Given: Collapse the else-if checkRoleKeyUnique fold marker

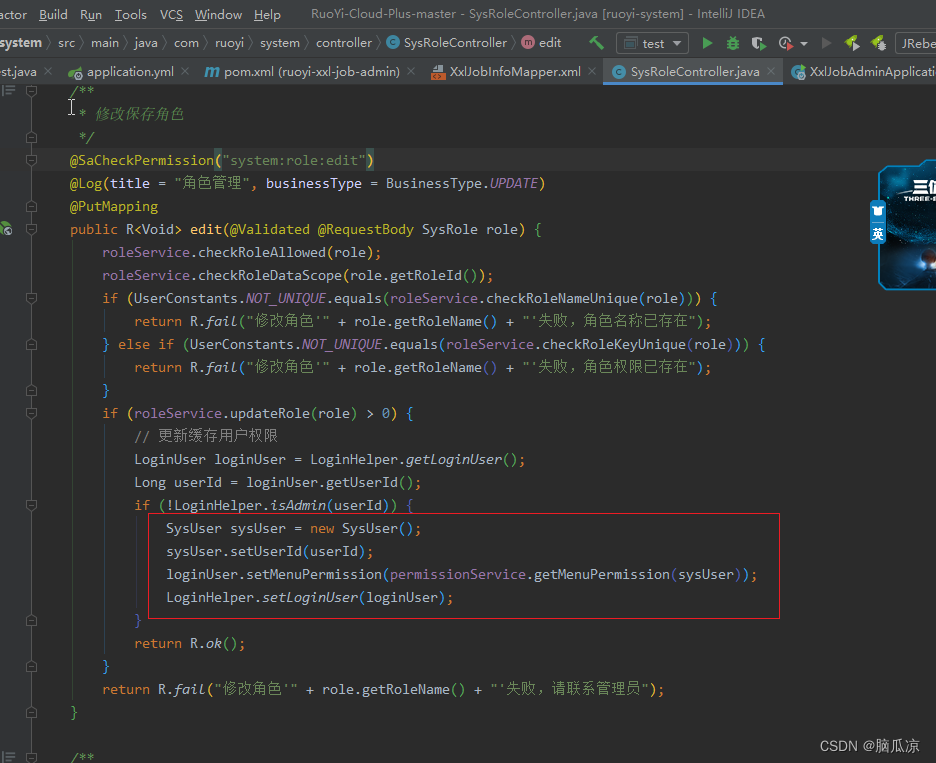Looking at the screenshot, I should 32,344.
